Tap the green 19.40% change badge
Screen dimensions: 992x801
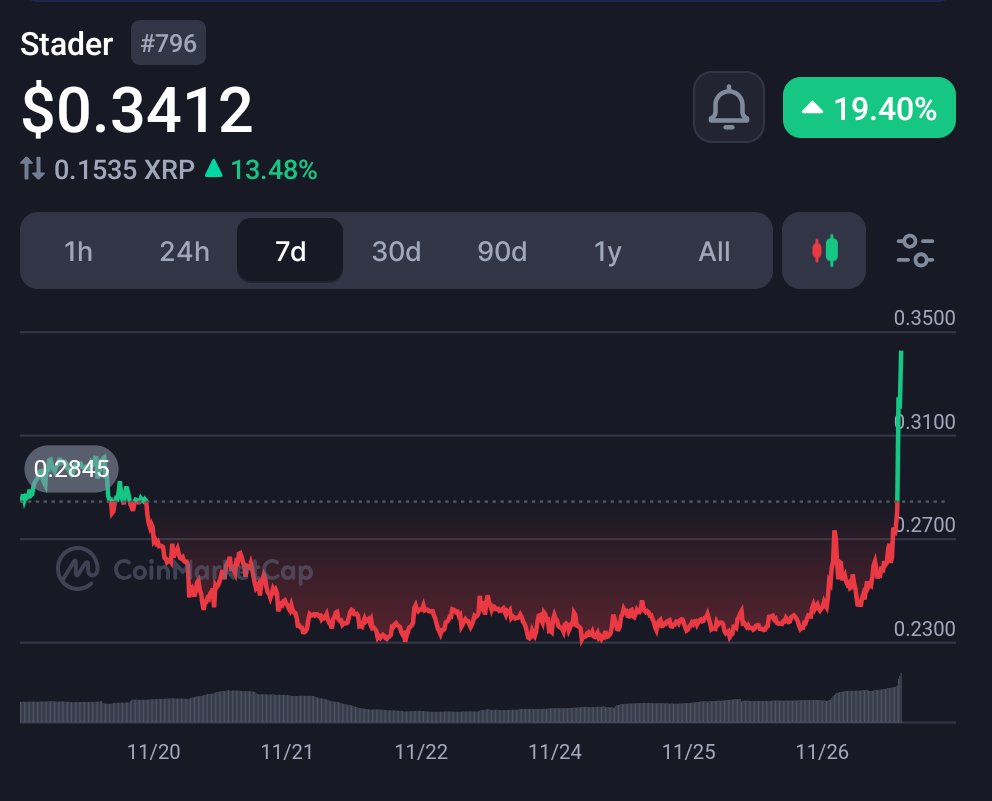(x=869, y=108)
